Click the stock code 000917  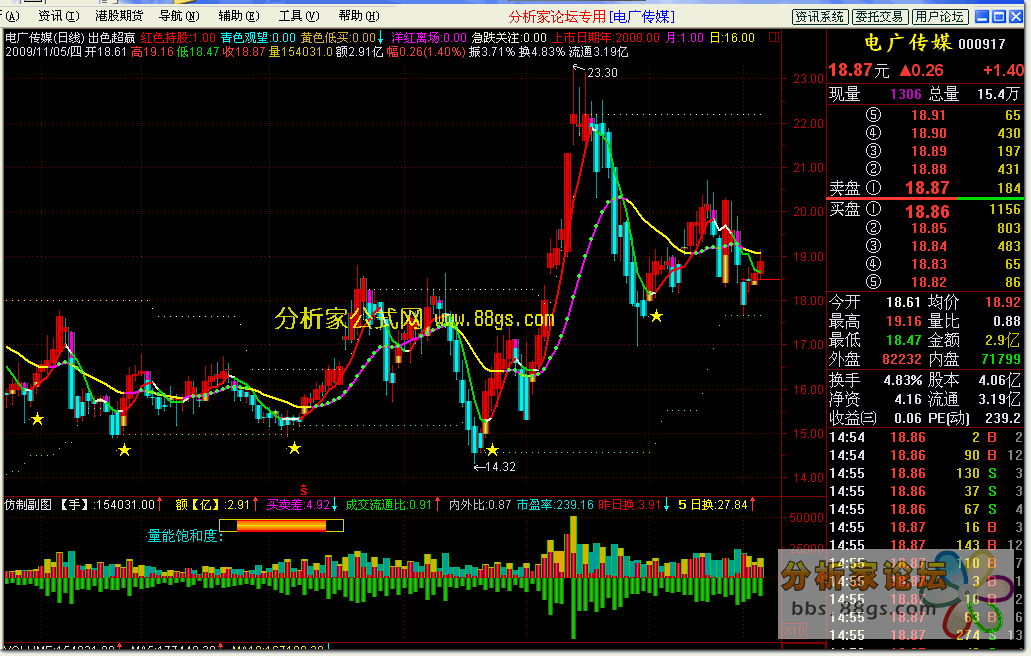982,44
